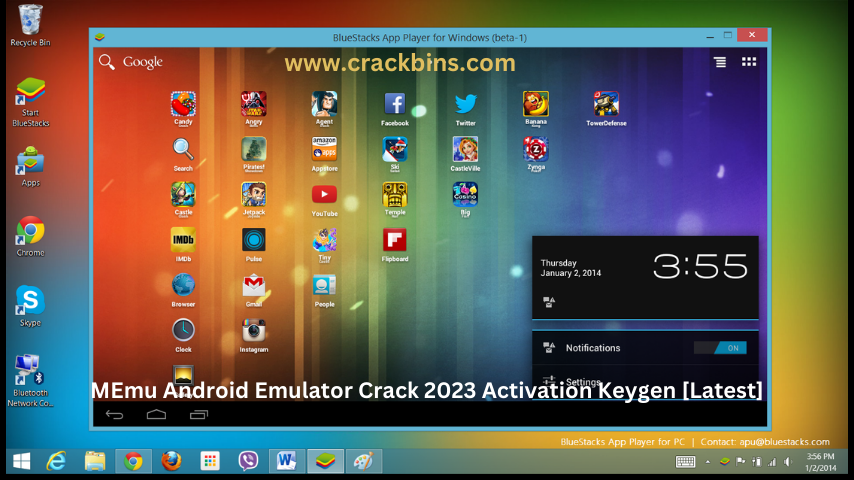Launch the TowerDefense game
This screenshot has height=480, width=854.
coord(606,105)
